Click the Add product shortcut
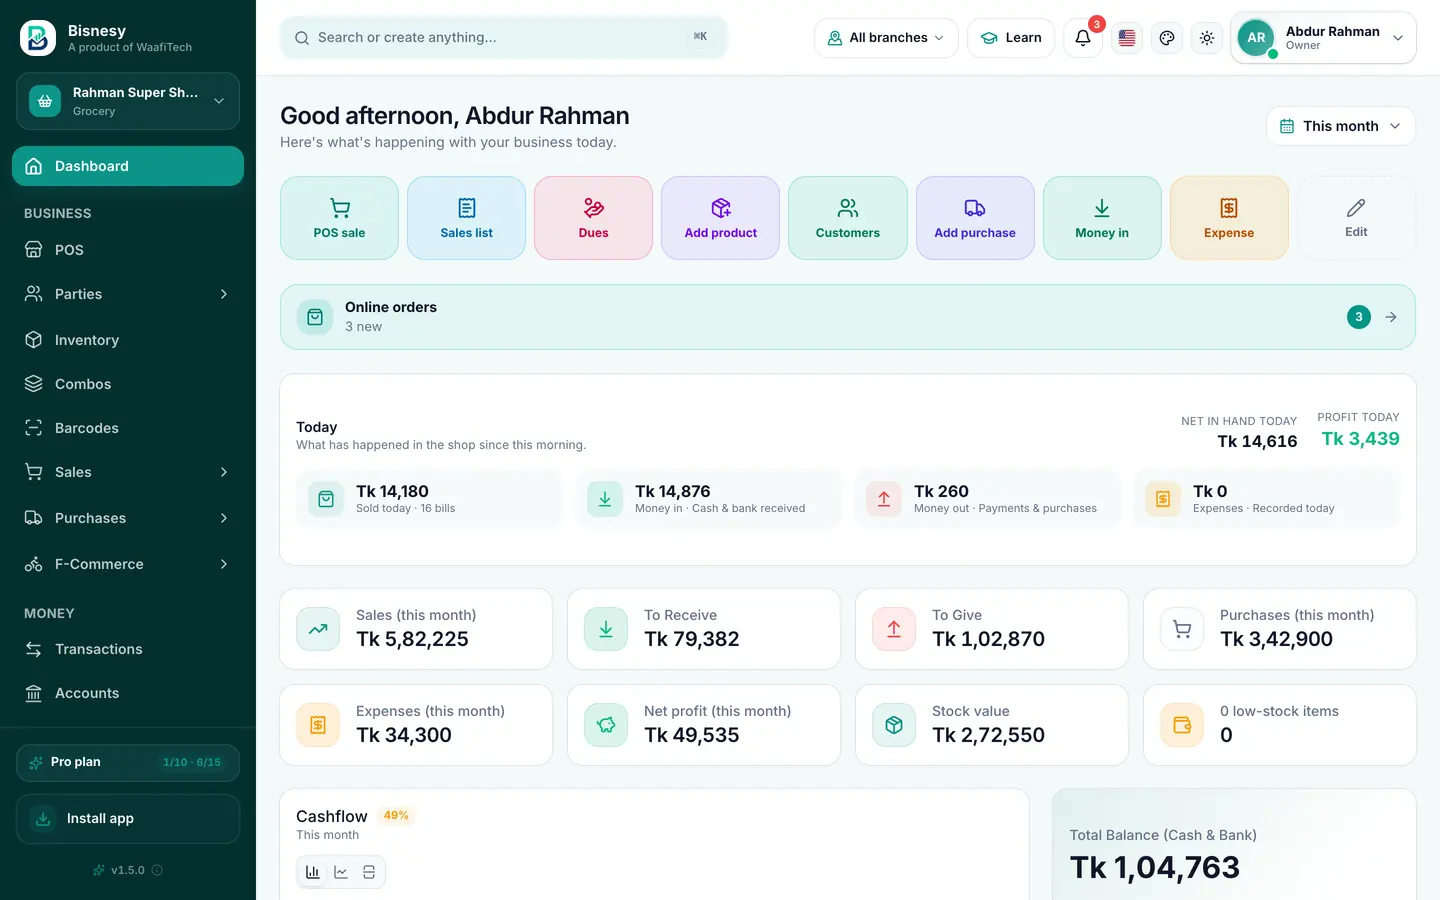 pyautogui.click(x=720, y=218)
